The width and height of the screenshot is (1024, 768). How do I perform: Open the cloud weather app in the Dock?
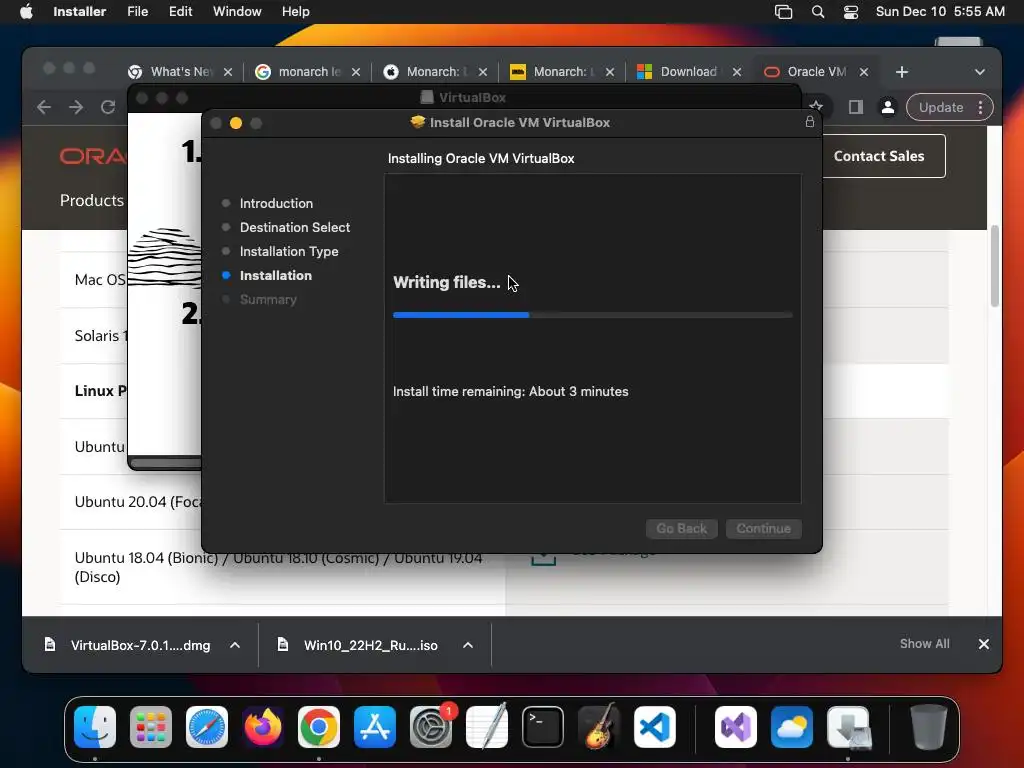792,727
